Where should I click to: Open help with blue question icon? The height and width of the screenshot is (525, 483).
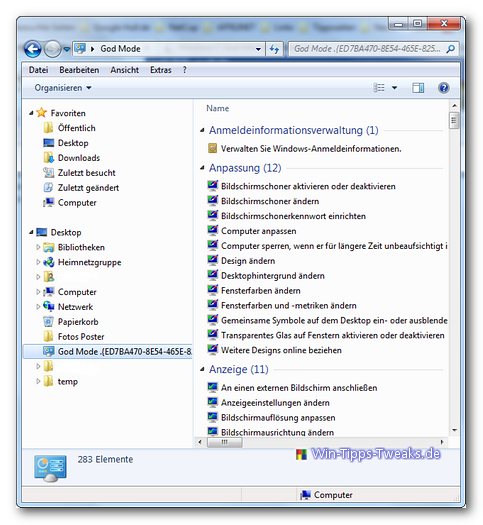point(444,88)
